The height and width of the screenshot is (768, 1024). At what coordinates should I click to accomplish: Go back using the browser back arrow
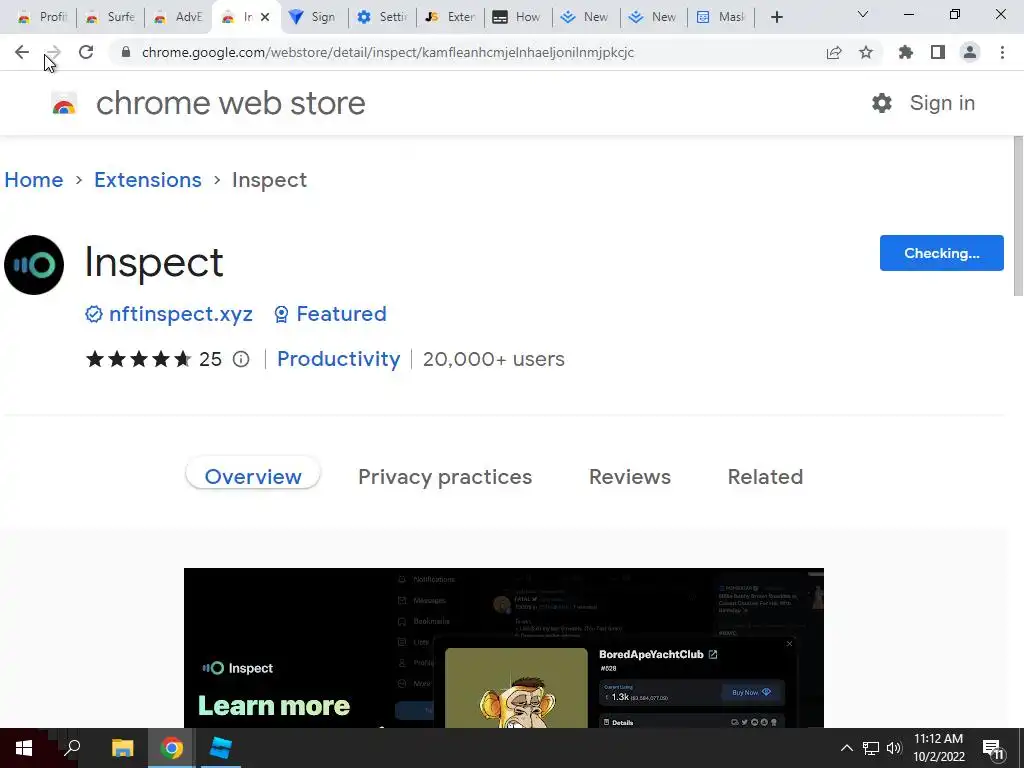click(22, 52)
